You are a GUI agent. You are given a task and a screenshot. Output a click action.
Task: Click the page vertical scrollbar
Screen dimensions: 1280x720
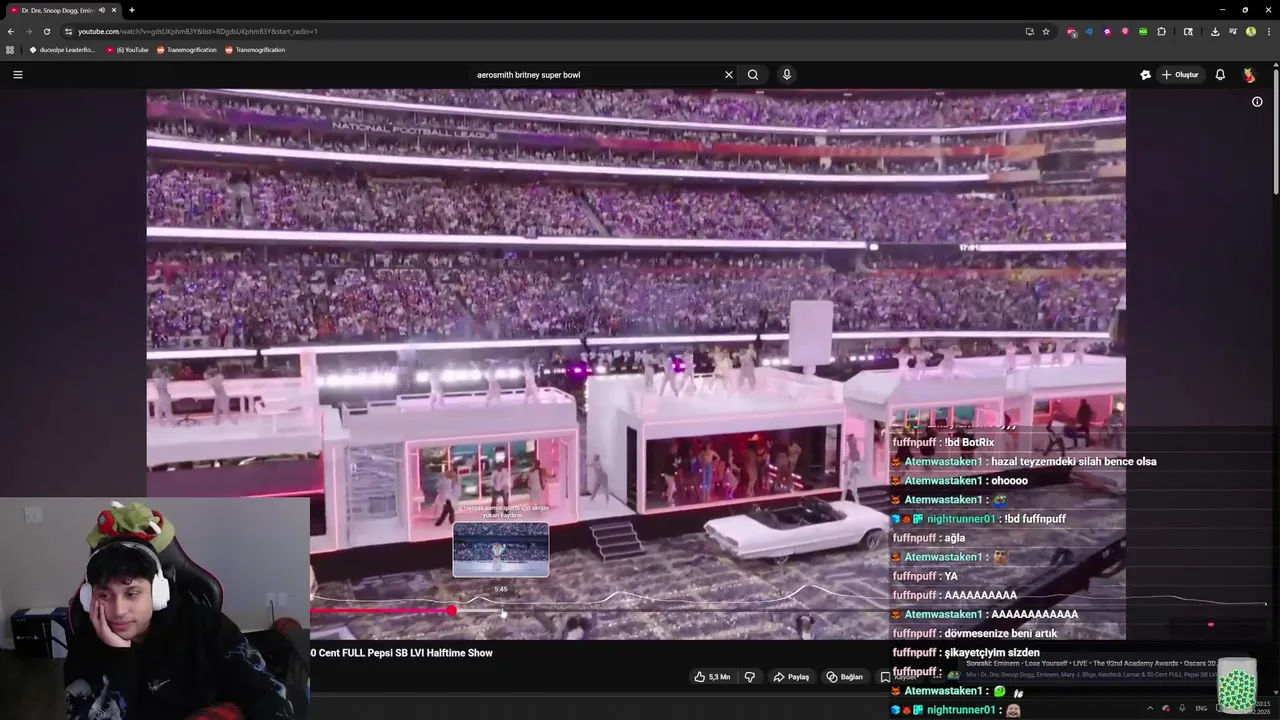[1276, 130]
